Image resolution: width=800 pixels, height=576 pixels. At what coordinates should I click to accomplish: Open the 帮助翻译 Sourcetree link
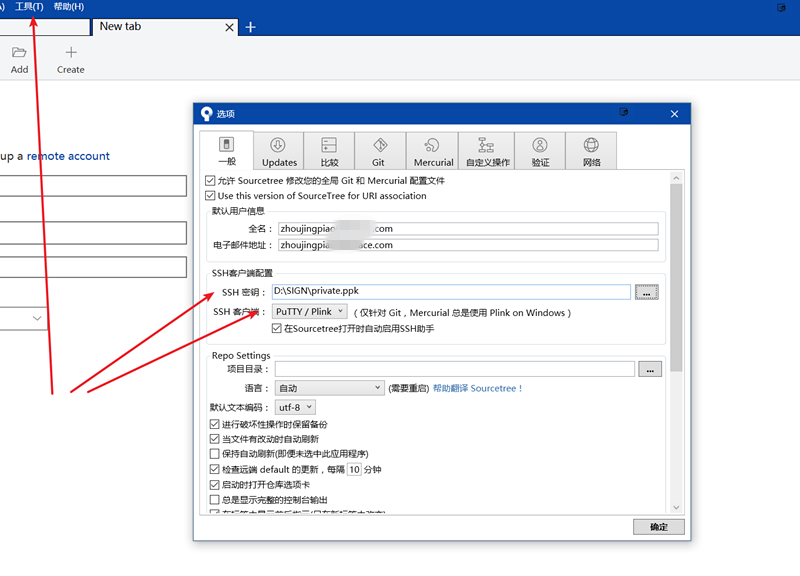click(x=478, y=388)
